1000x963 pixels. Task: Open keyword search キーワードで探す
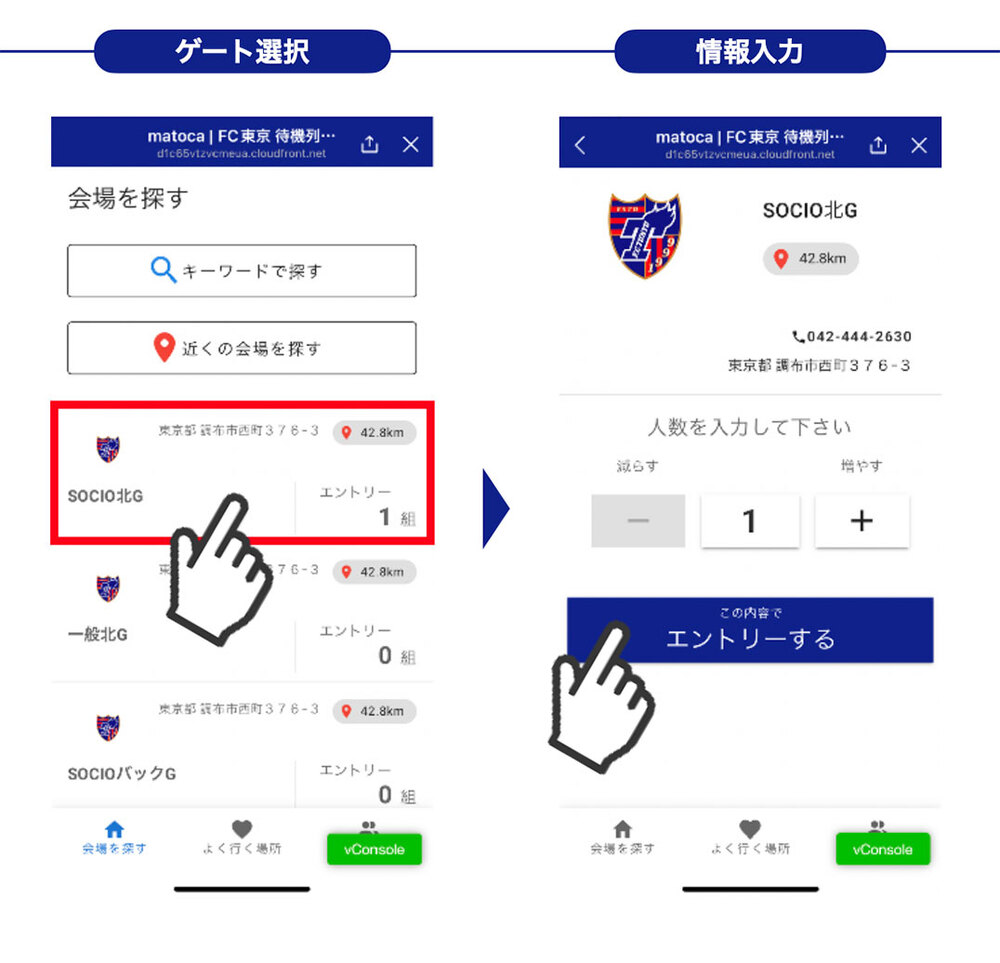(242, 270)
